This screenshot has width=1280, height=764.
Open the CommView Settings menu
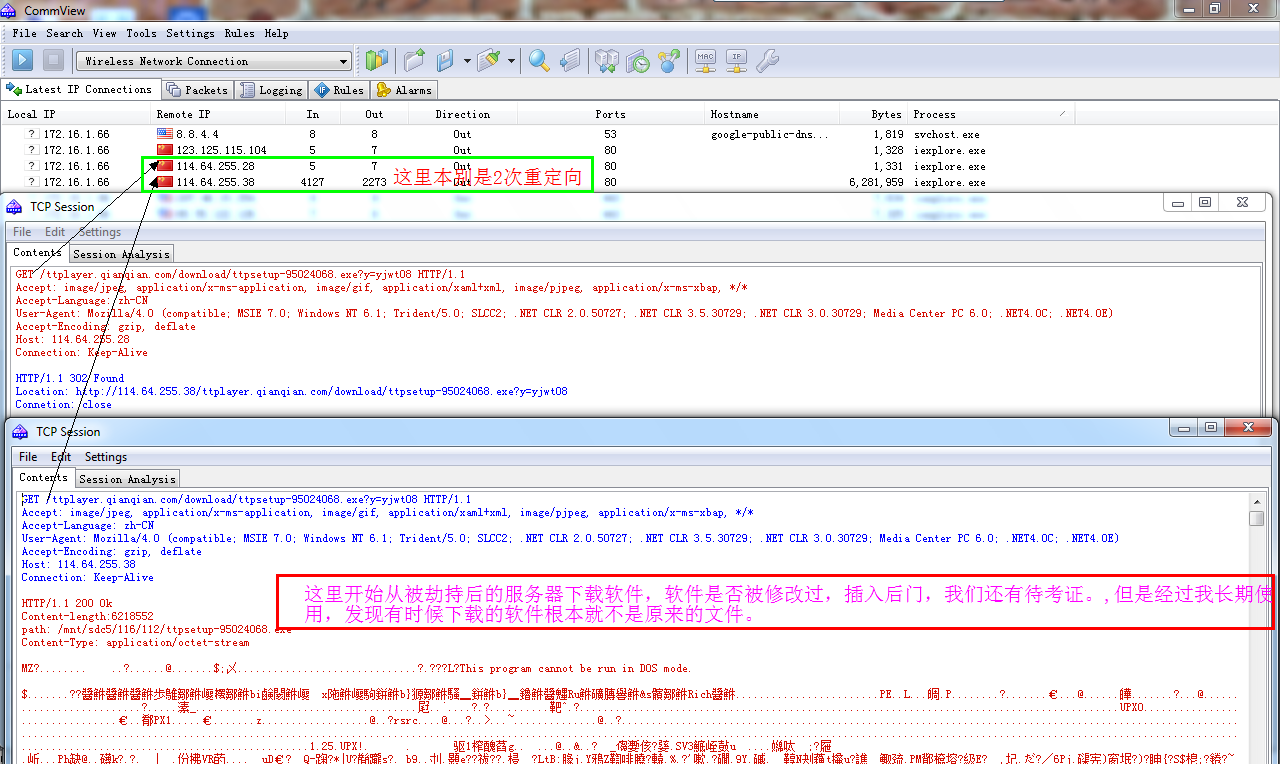tap(190, 33)
